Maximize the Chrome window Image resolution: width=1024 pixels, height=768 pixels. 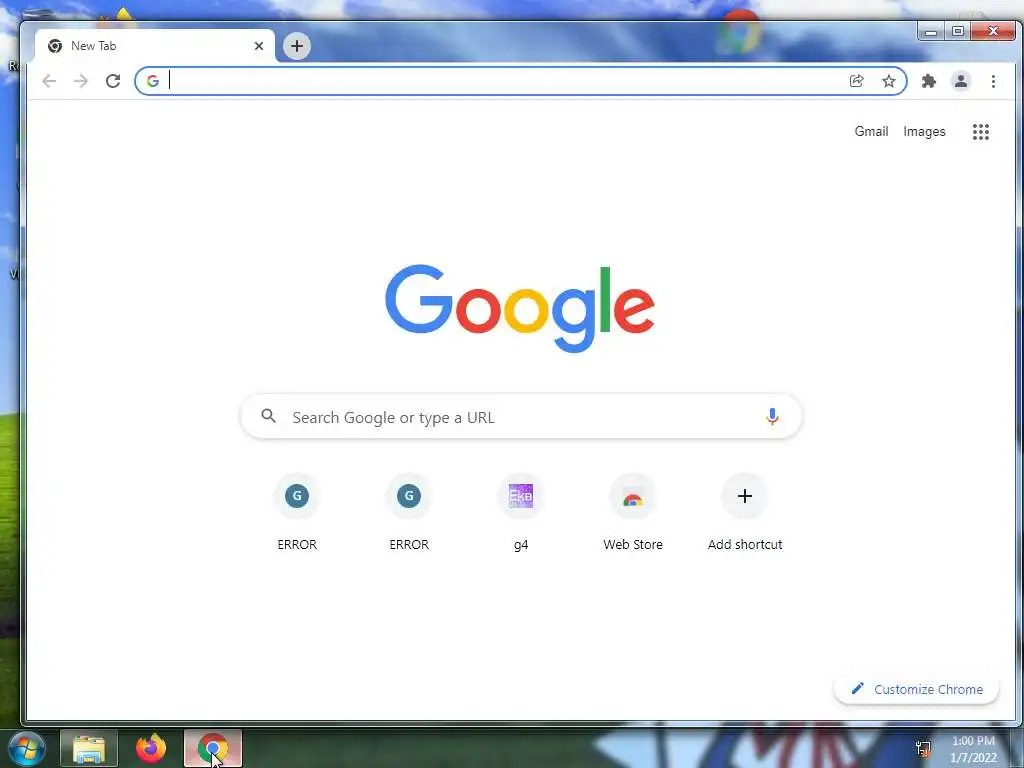point(958,31)
